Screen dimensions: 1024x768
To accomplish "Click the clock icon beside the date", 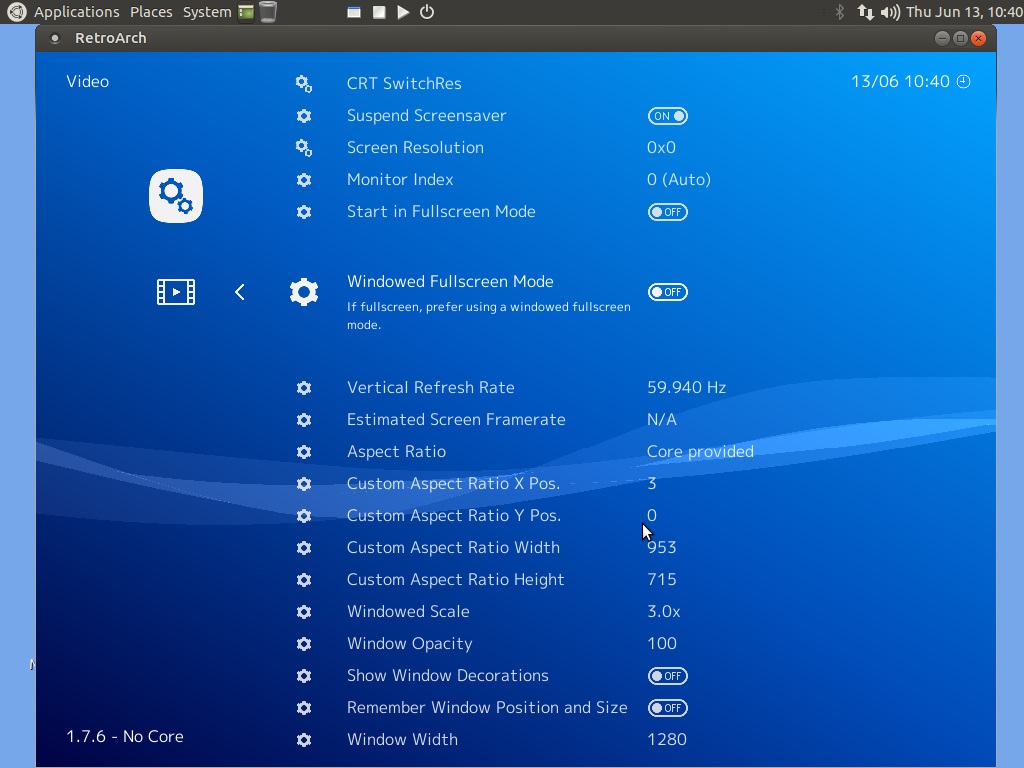I will [x=964, y=82].
